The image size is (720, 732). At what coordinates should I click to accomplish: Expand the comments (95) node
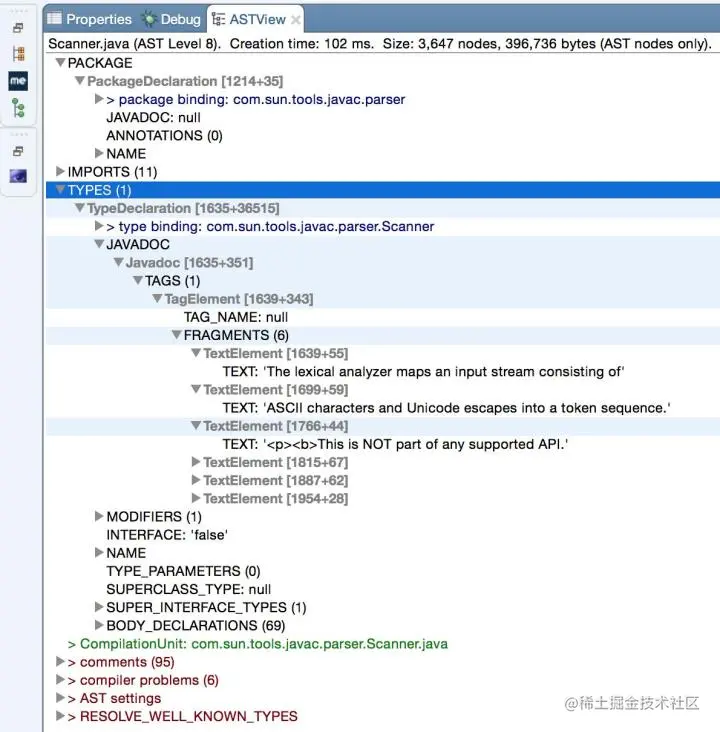pos(60,661)
